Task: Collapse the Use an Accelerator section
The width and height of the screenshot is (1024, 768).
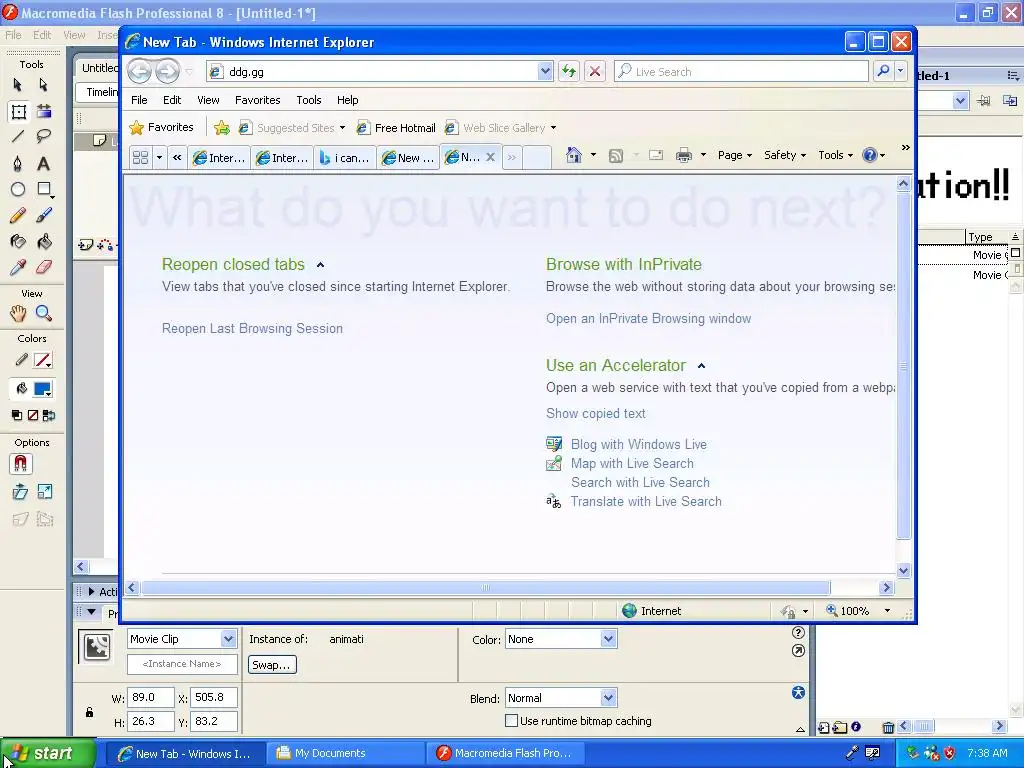Action: pyautogui.click(x=701, y=366)
